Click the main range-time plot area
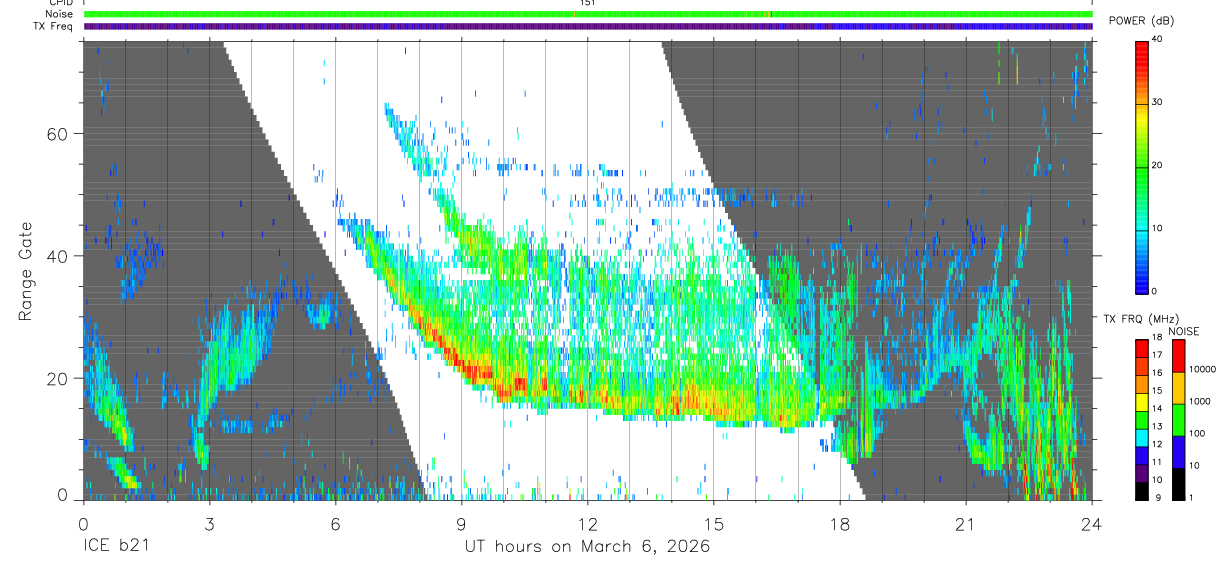 (x=588, y=270)
